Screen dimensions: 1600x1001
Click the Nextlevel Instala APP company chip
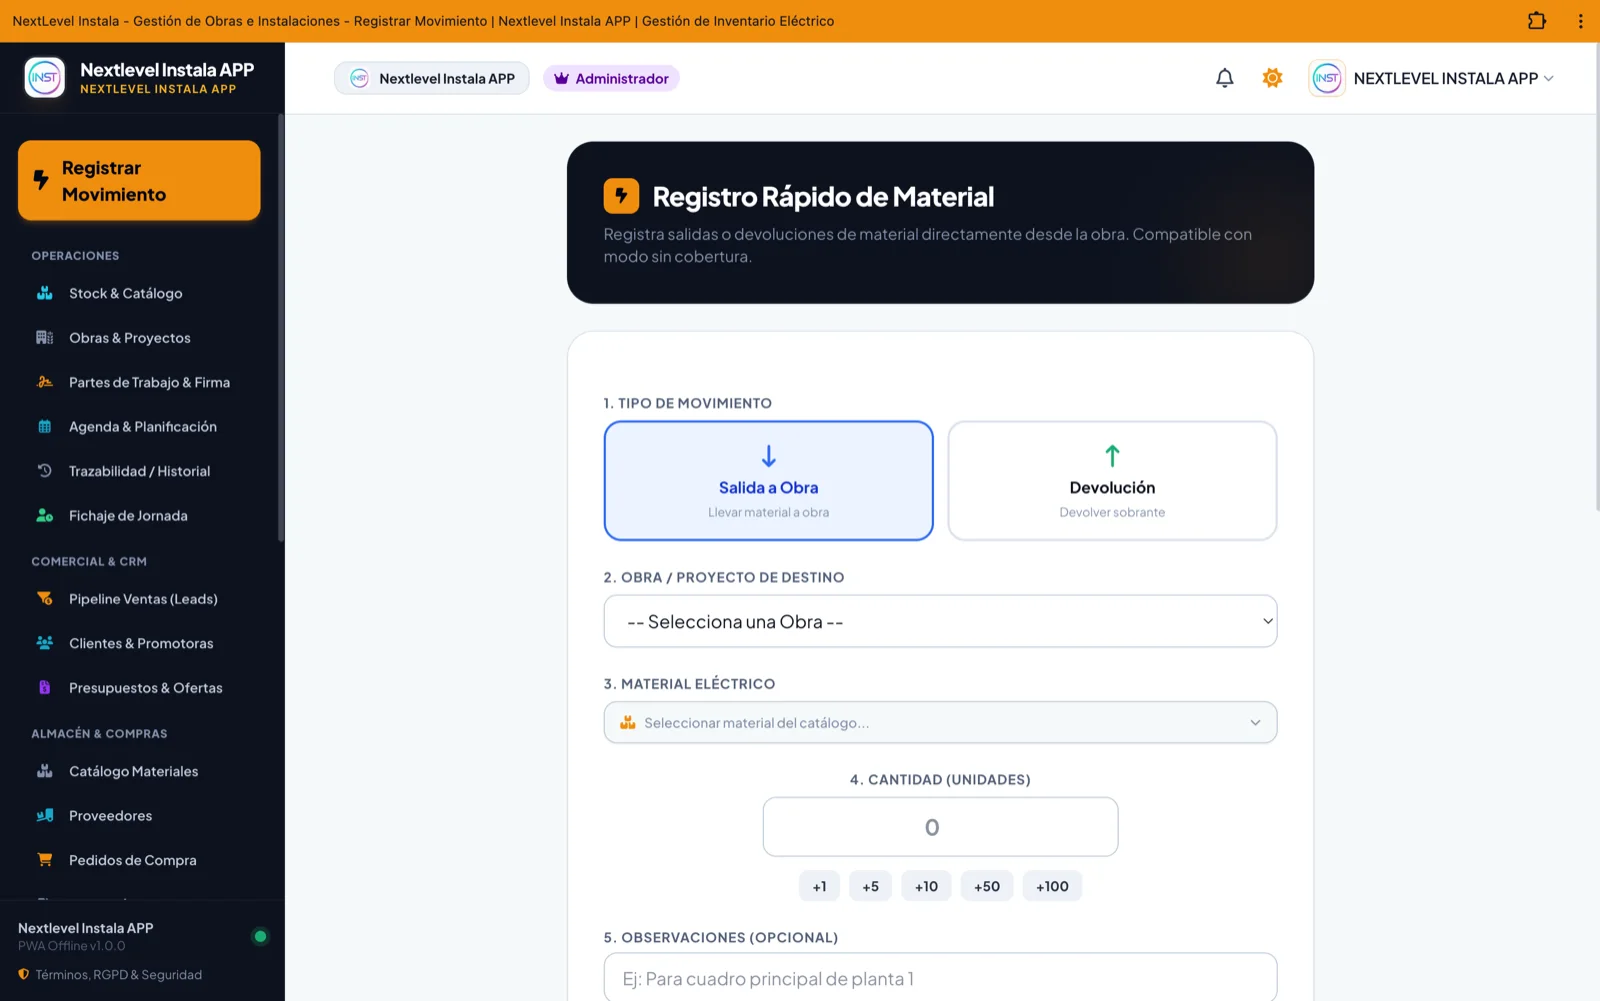click(432, 78)
